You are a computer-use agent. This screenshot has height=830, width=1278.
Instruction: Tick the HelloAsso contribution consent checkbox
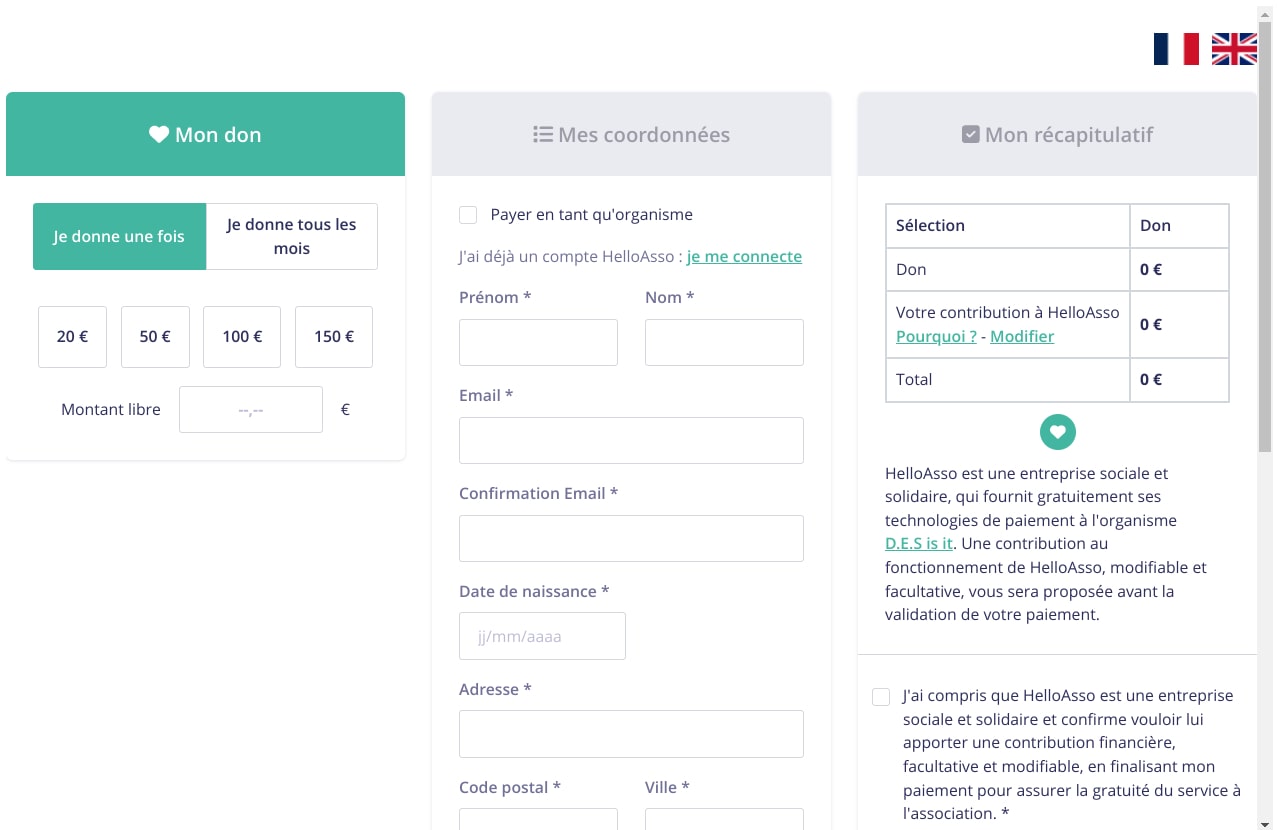coord(881,697)
